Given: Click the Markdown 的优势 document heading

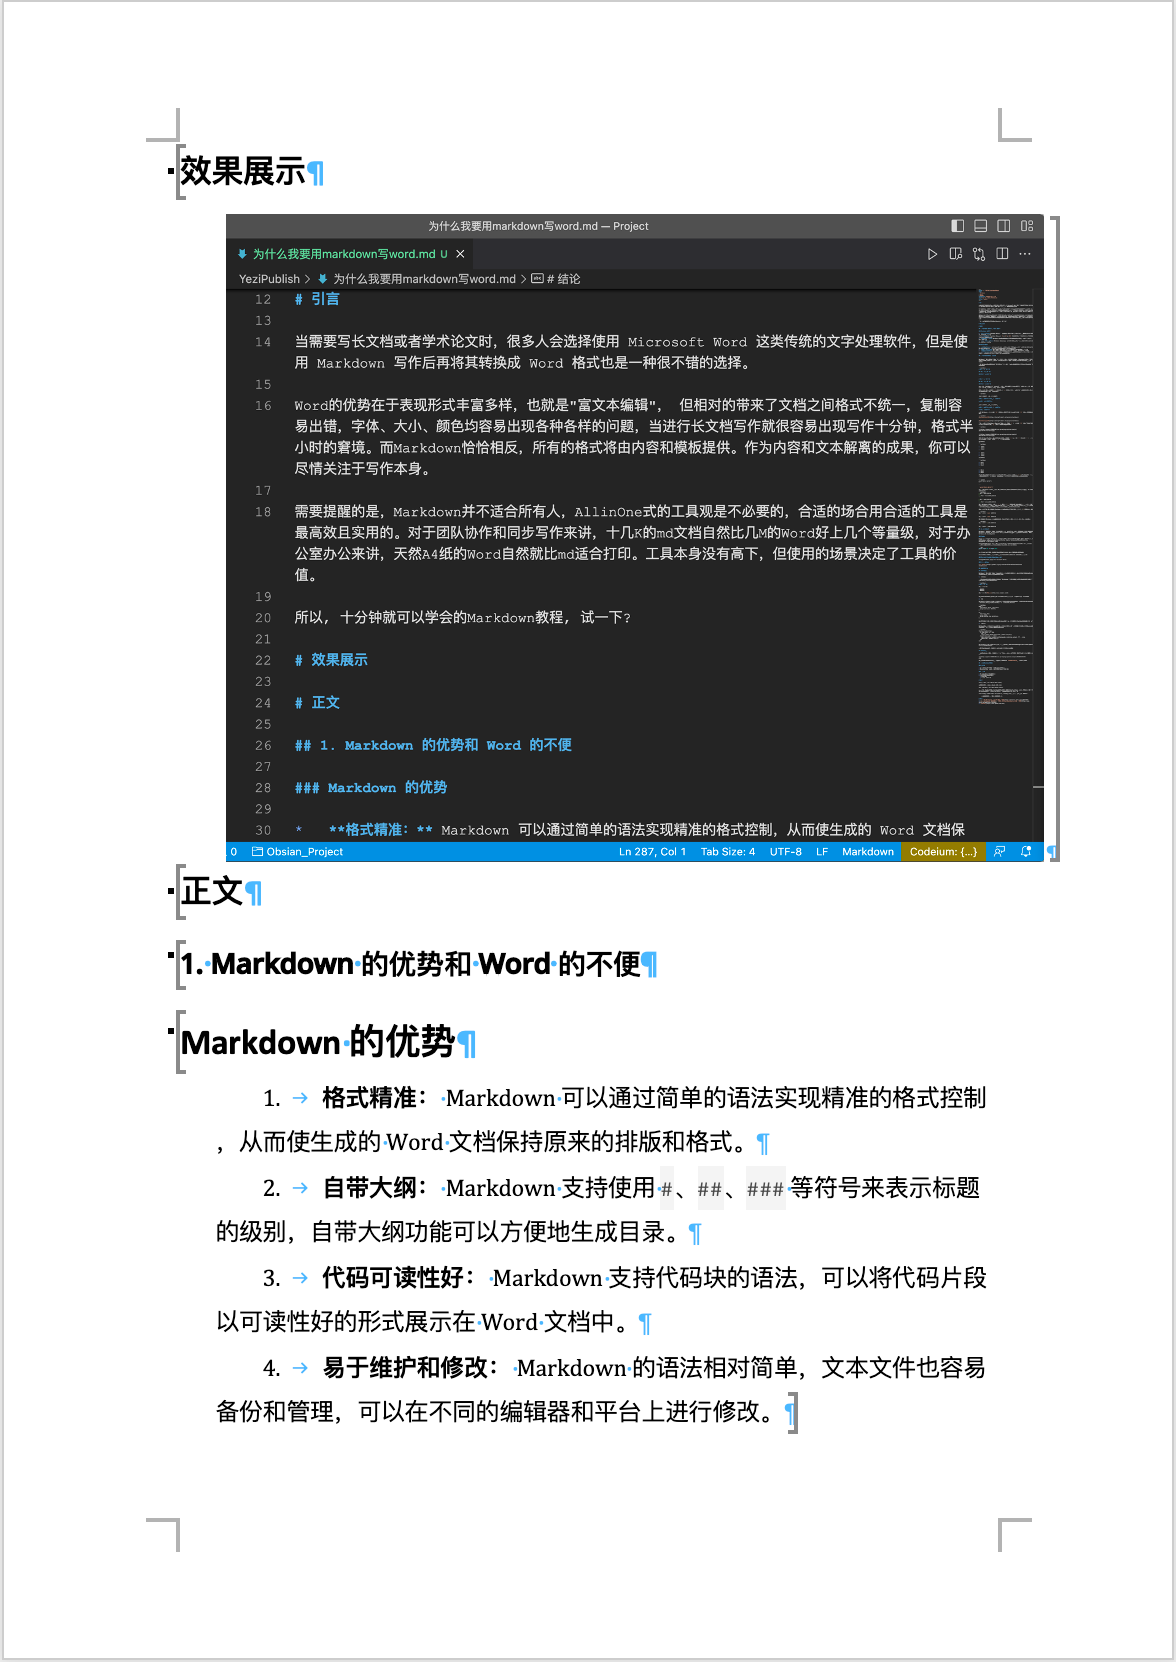Looking at the screenshot, I should click(318, 1042).
